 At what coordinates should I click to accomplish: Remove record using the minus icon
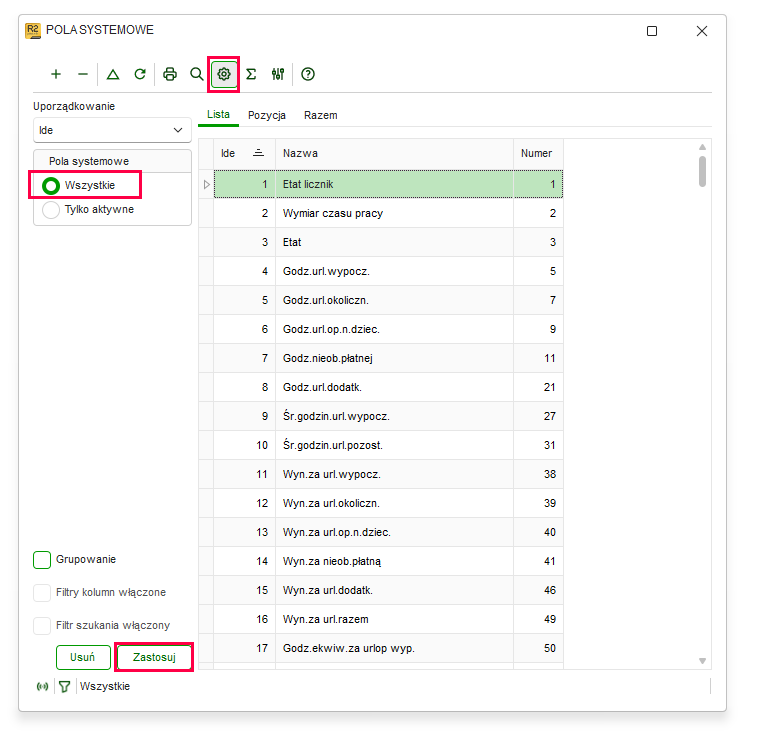pos(83,74)
